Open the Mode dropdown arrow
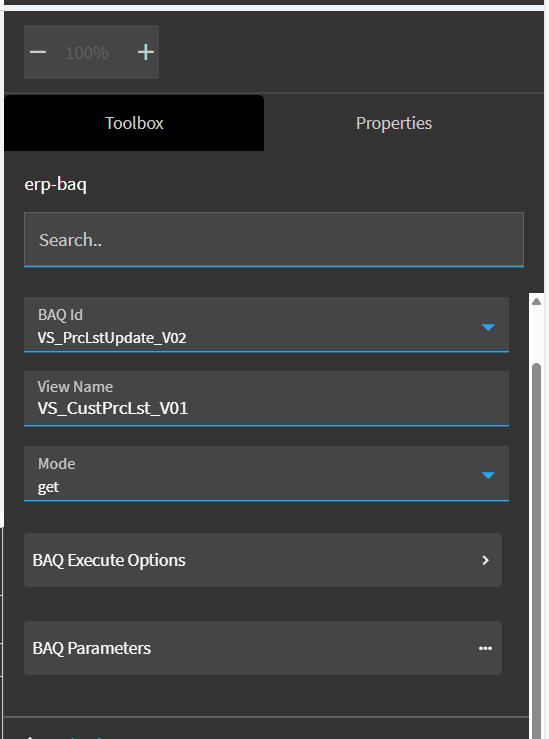This screenshot has width=549, height=739. click(488, 475)
